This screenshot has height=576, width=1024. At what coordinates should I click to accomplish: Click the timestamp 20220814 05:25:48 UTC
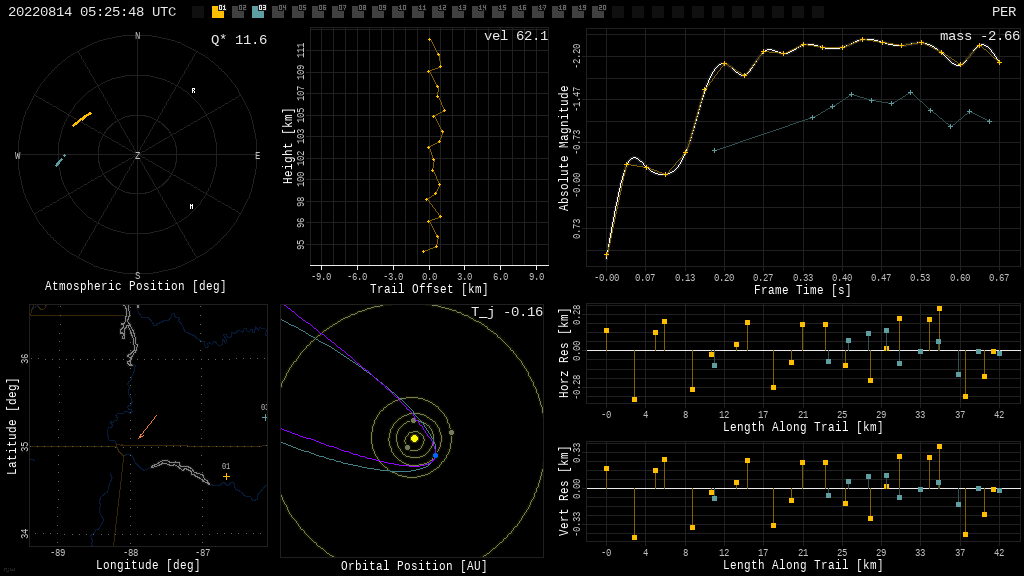tap(92, 12)
